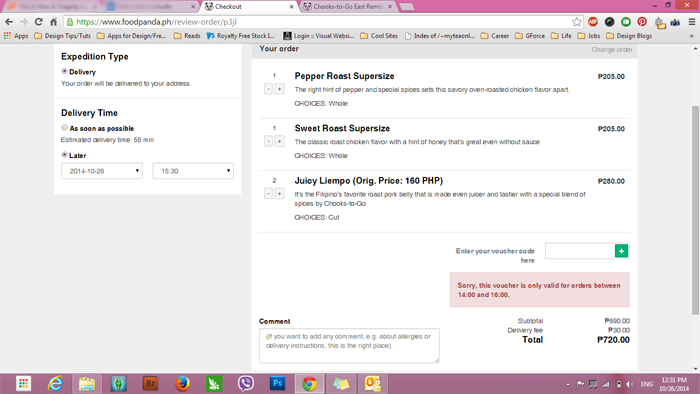This screenshot has height=394, width=700.
Task: Click the page vertical scrollbar thumb
Action: (695, 210)
